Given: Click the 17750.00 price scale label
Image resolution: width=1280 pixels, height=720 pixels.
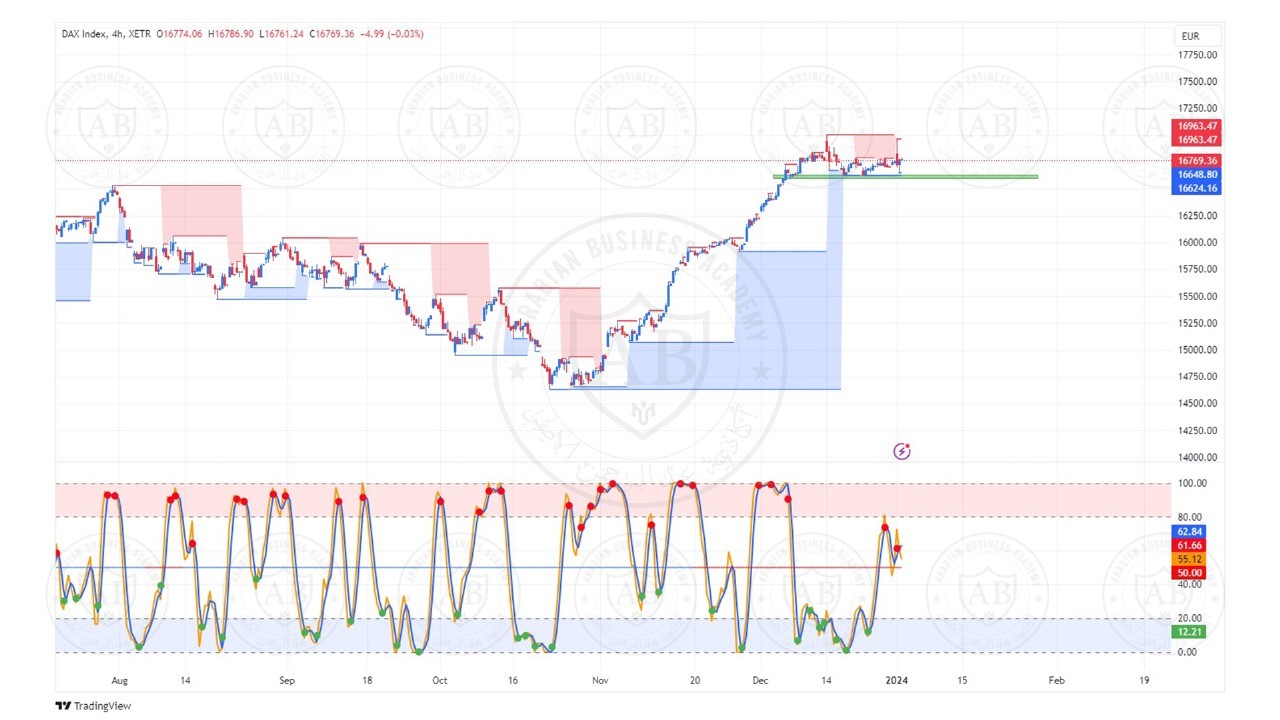Looking at the screenshot, I should pyautogui.click(x=1197, y=55).
